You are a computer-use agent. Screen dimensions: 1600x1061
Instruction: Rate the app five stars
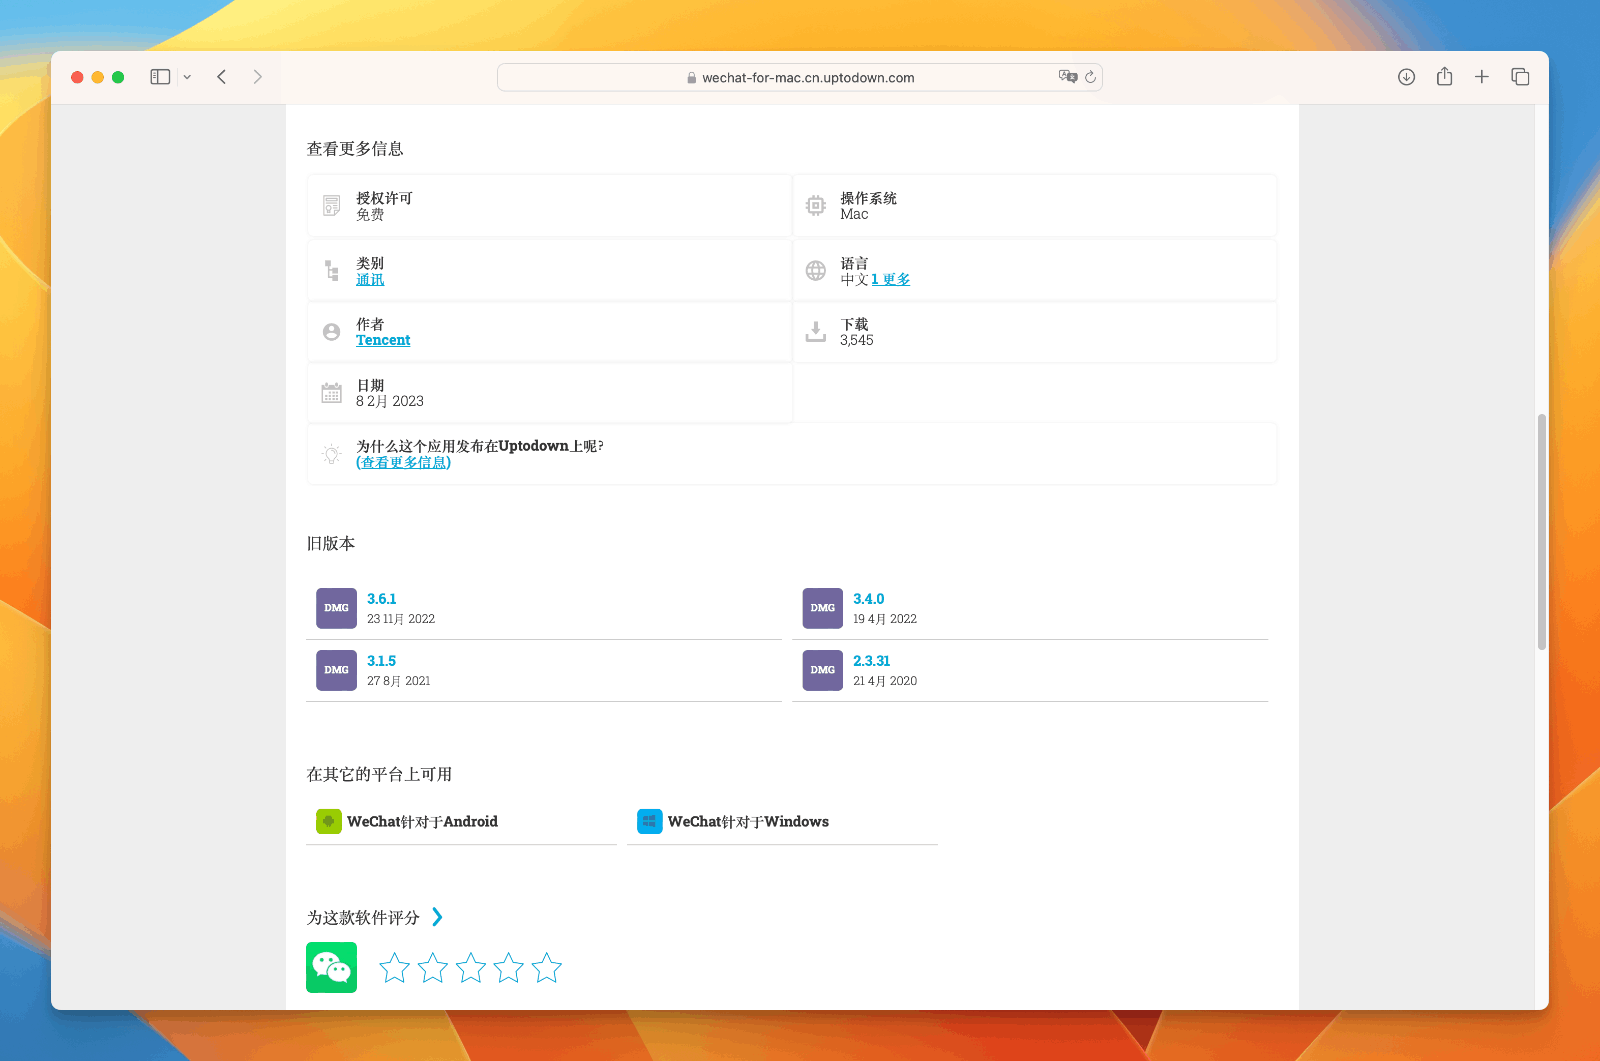pos(546,967)
